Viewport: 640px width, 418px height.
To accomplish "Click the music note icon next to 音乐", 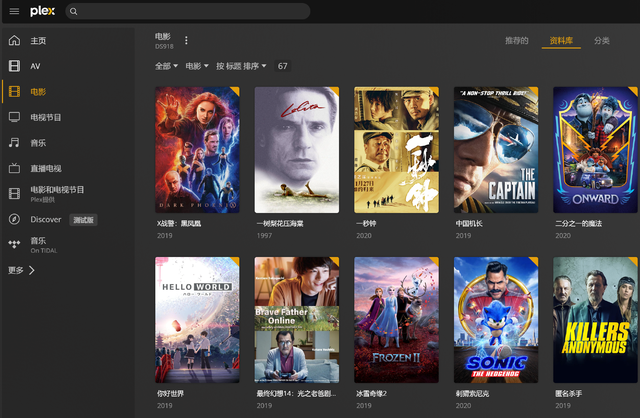I will point(14,142).
